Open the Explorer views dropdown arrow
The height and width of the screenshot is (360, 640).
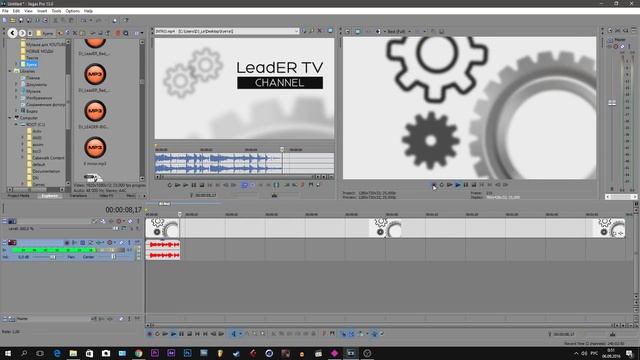(x=142, y=33)
